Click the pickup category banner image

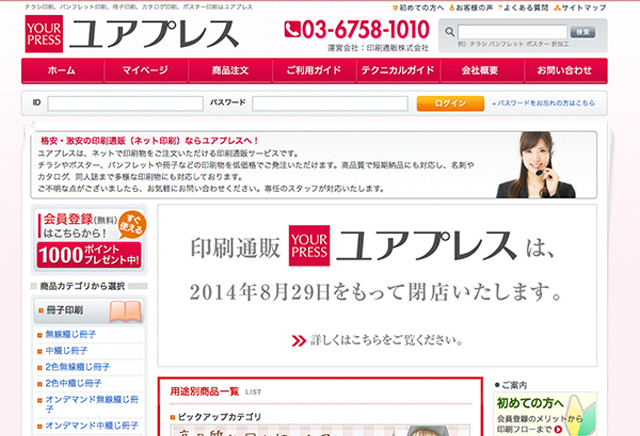(x=320, y=430)
